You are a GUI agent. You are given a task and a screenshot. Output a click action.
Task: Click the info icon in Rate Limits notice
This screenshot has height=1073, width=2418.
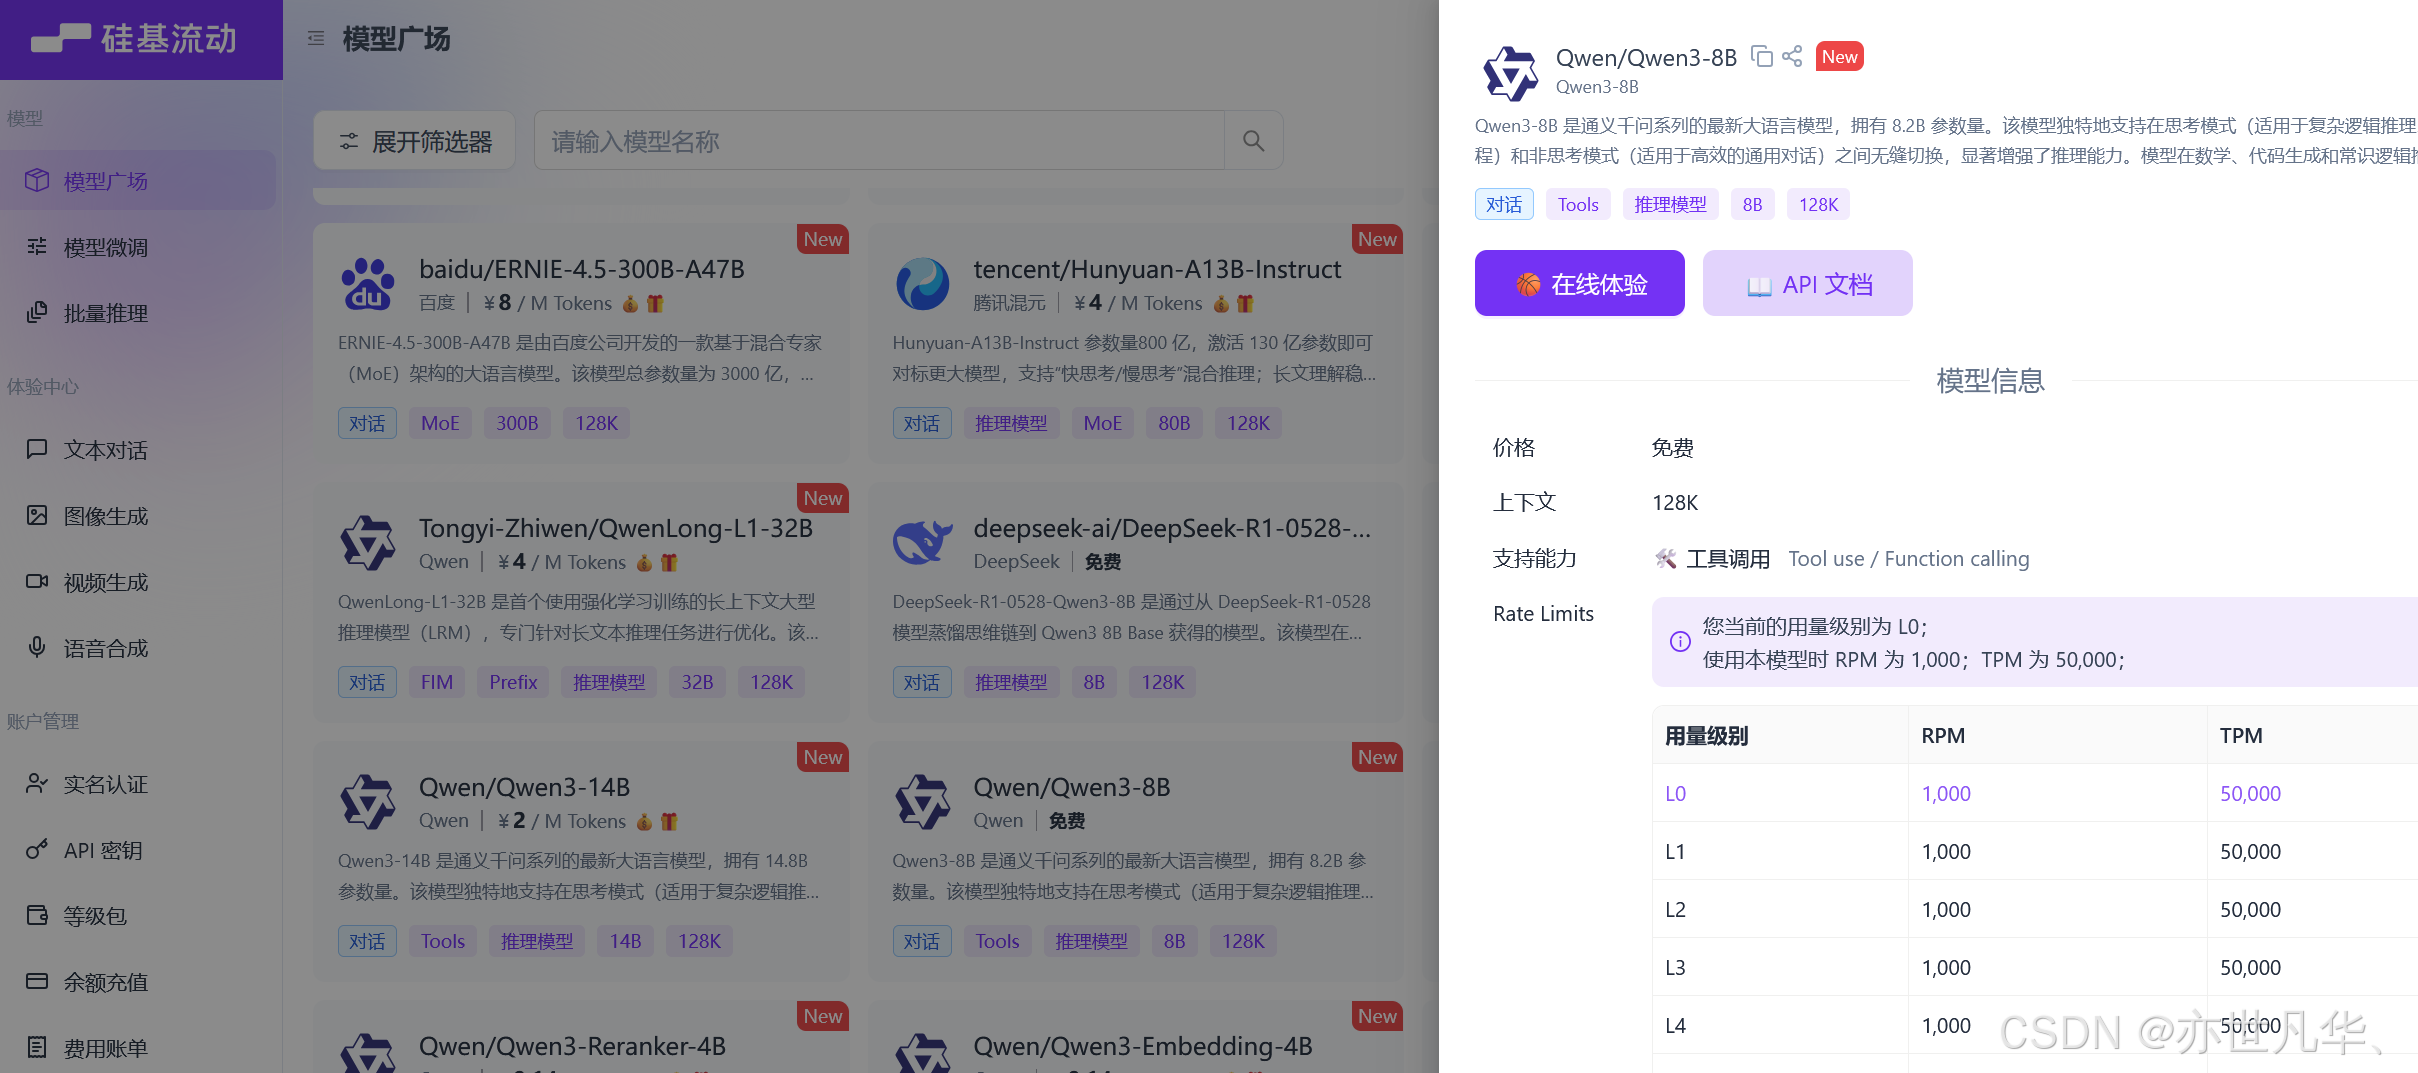[x=1680, y=642]
